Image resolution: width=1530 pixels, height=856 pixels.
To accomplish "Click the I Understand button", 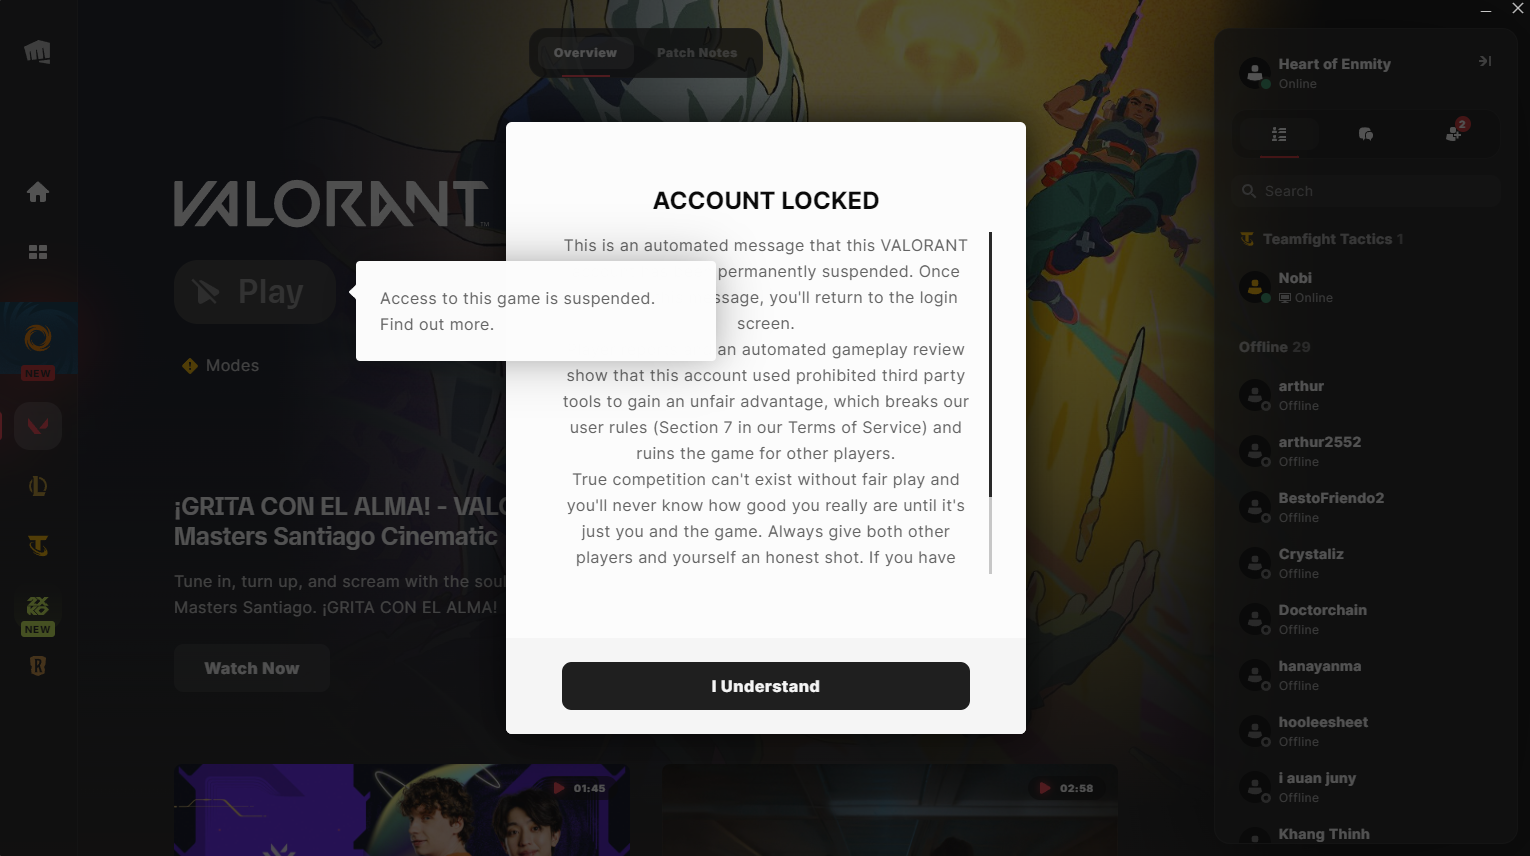I will click(x=766, y=686).
